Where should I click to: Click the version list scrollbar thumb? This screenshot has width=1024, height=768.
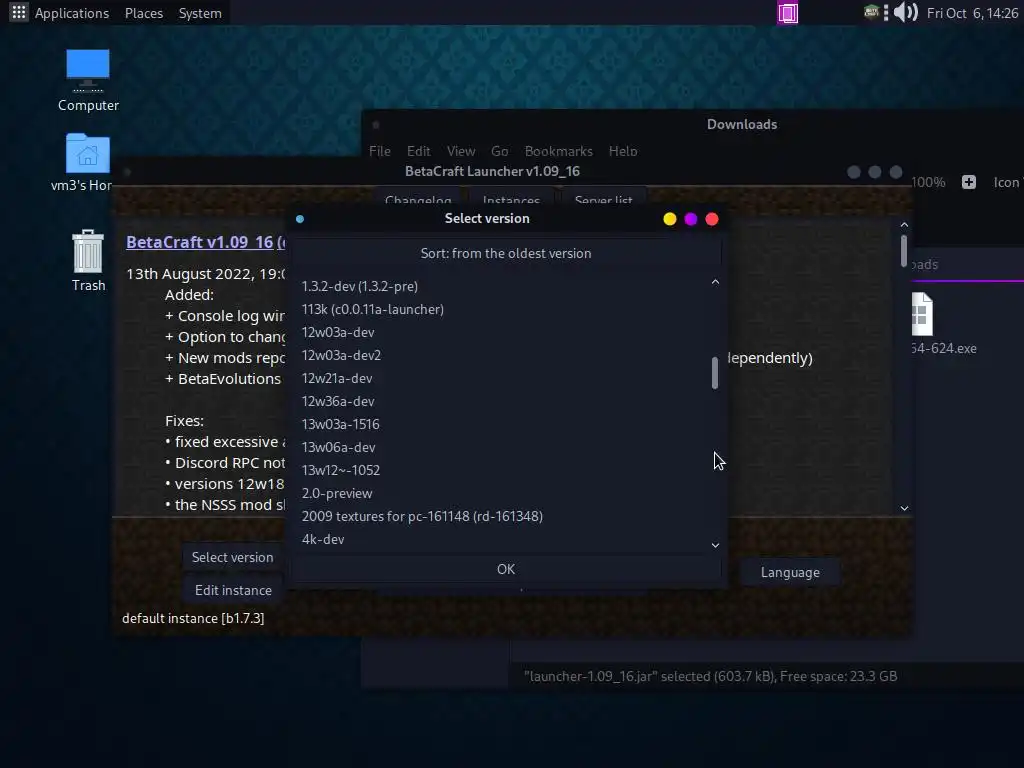click(x=715, y=372)
